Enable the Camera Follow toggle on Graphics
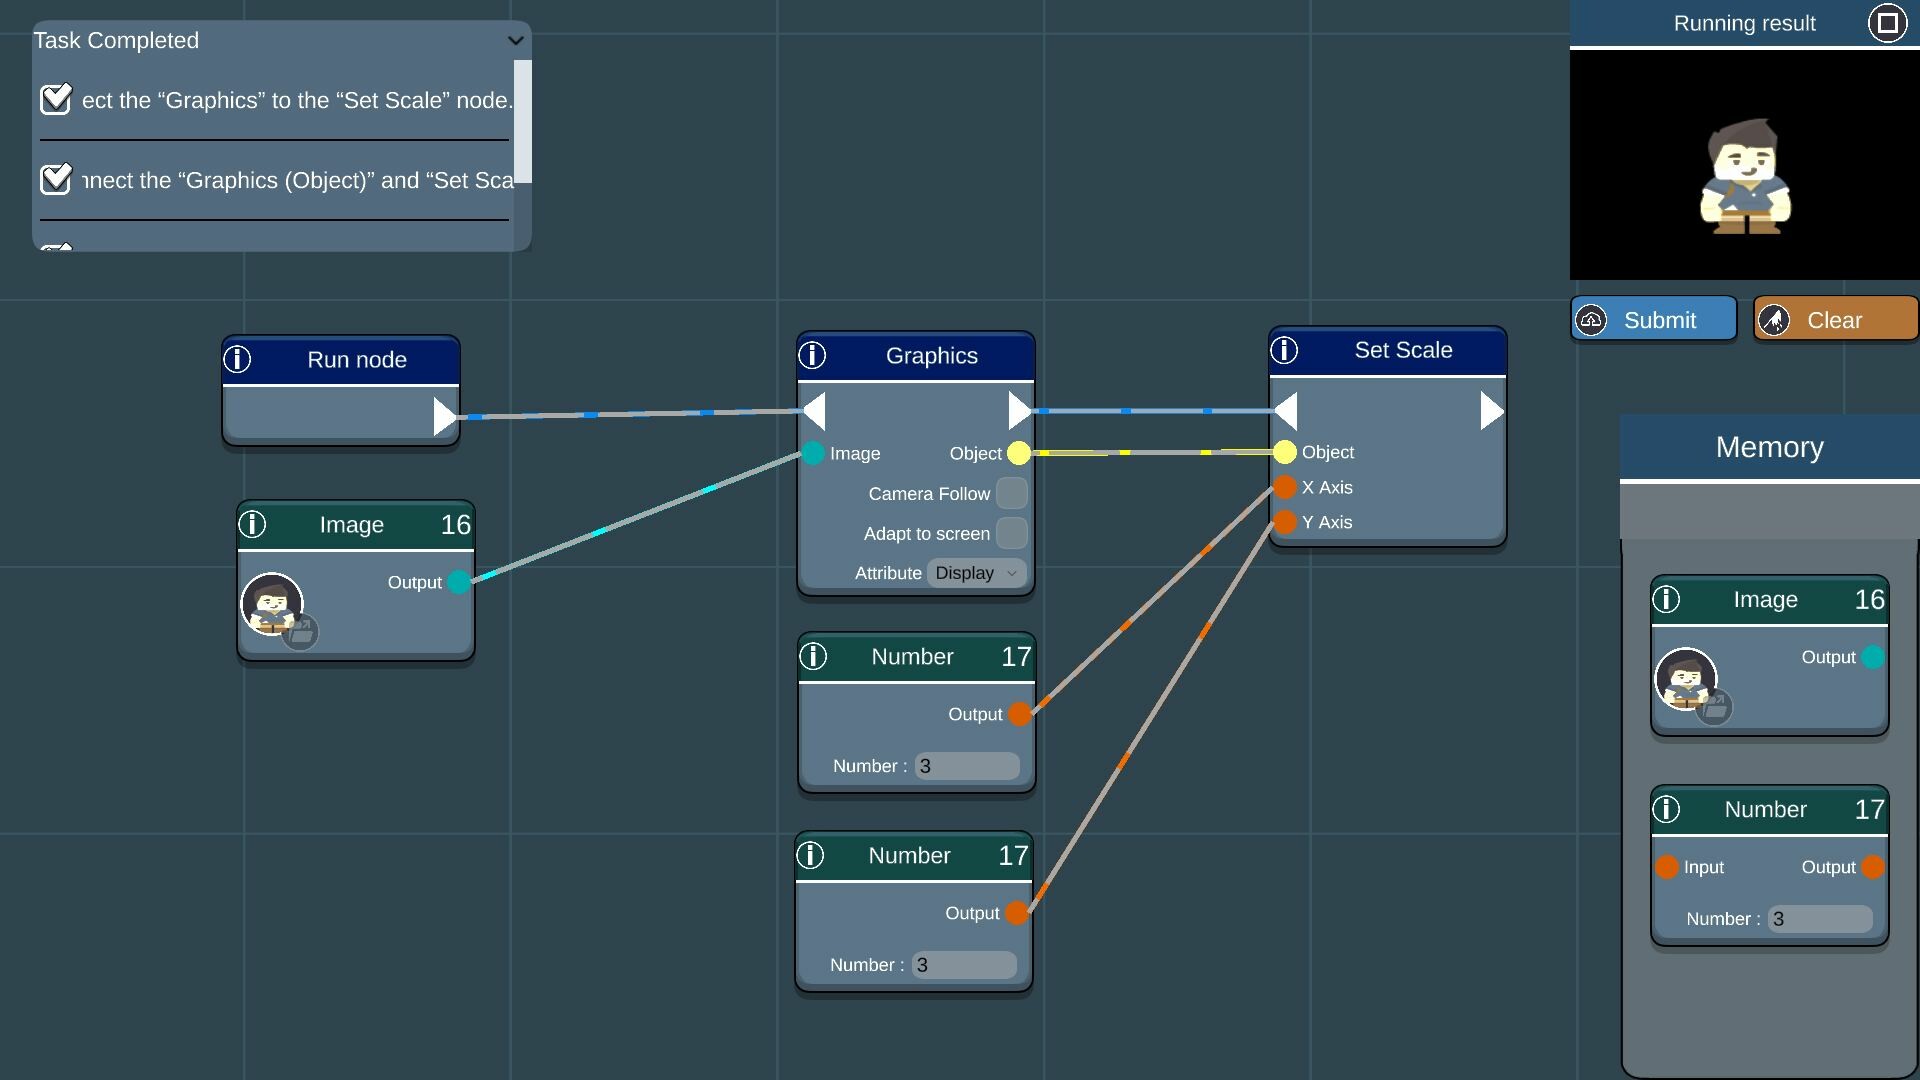This screenshot has height=1080, width=1920. click(x=1013, y=493)
